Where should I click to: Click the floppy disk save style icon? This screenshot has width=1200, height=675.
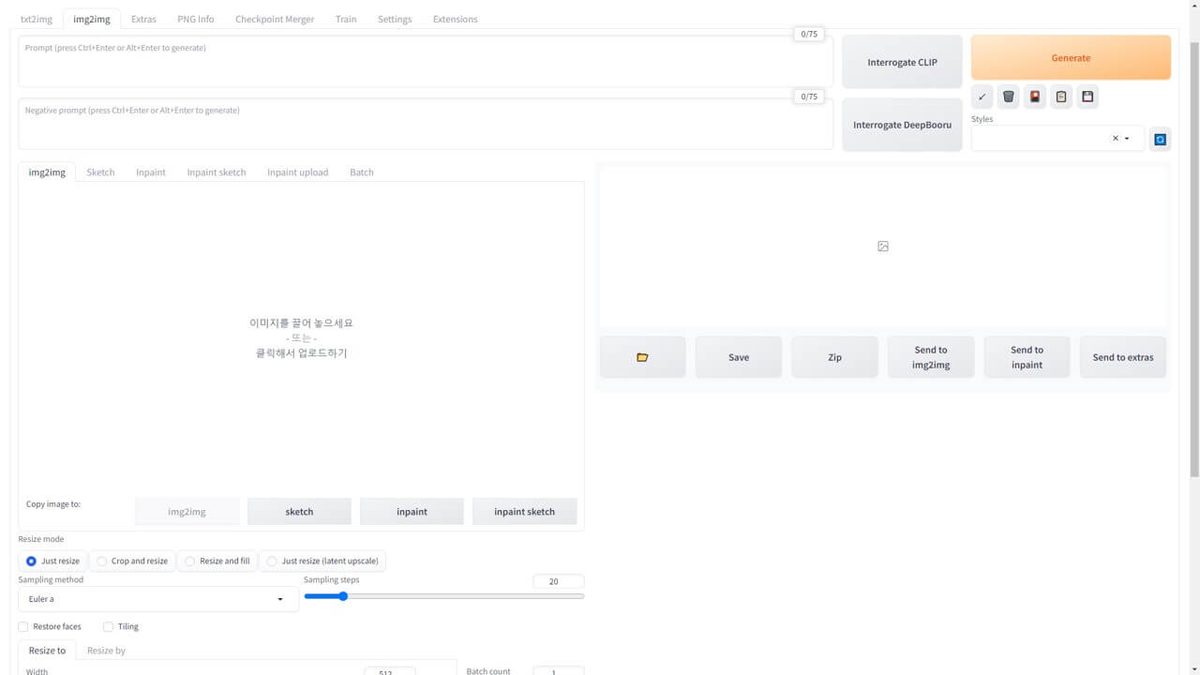click(x=1087, y=97)
